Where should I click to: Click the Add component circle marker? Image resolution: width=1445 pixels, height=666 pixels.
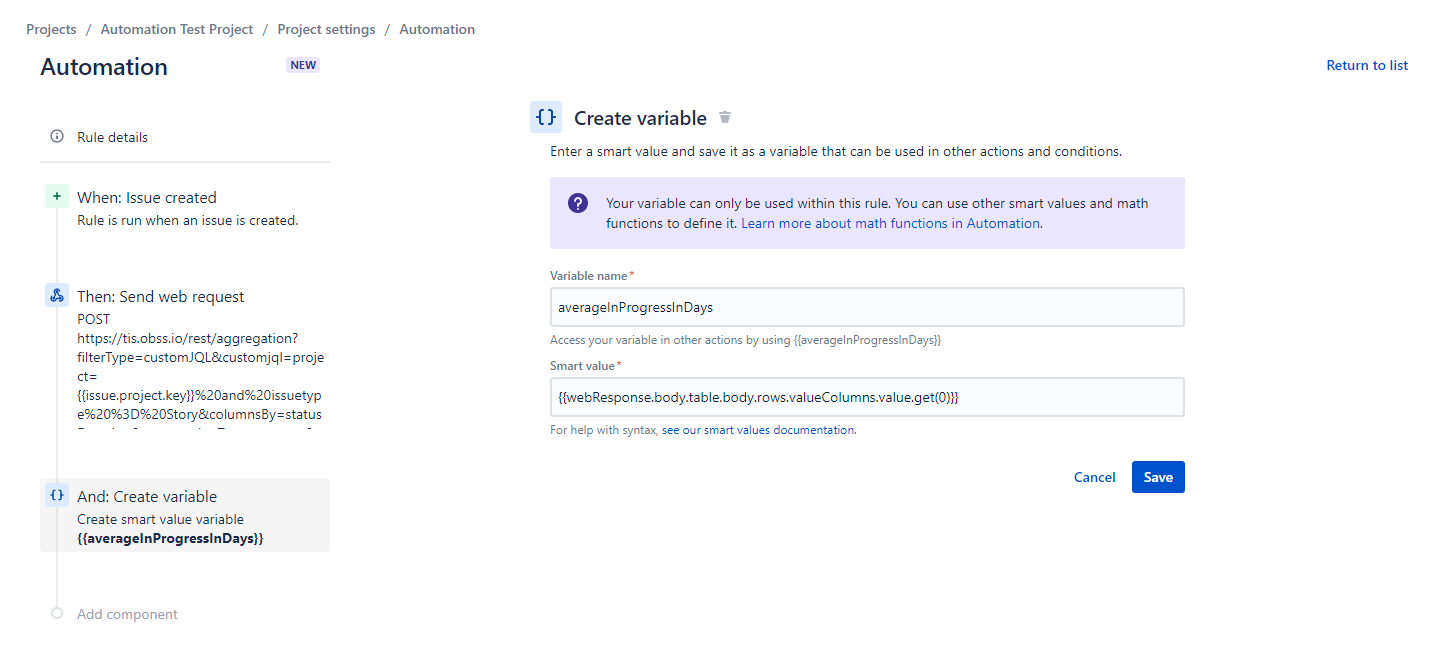[x=57, y=614]
